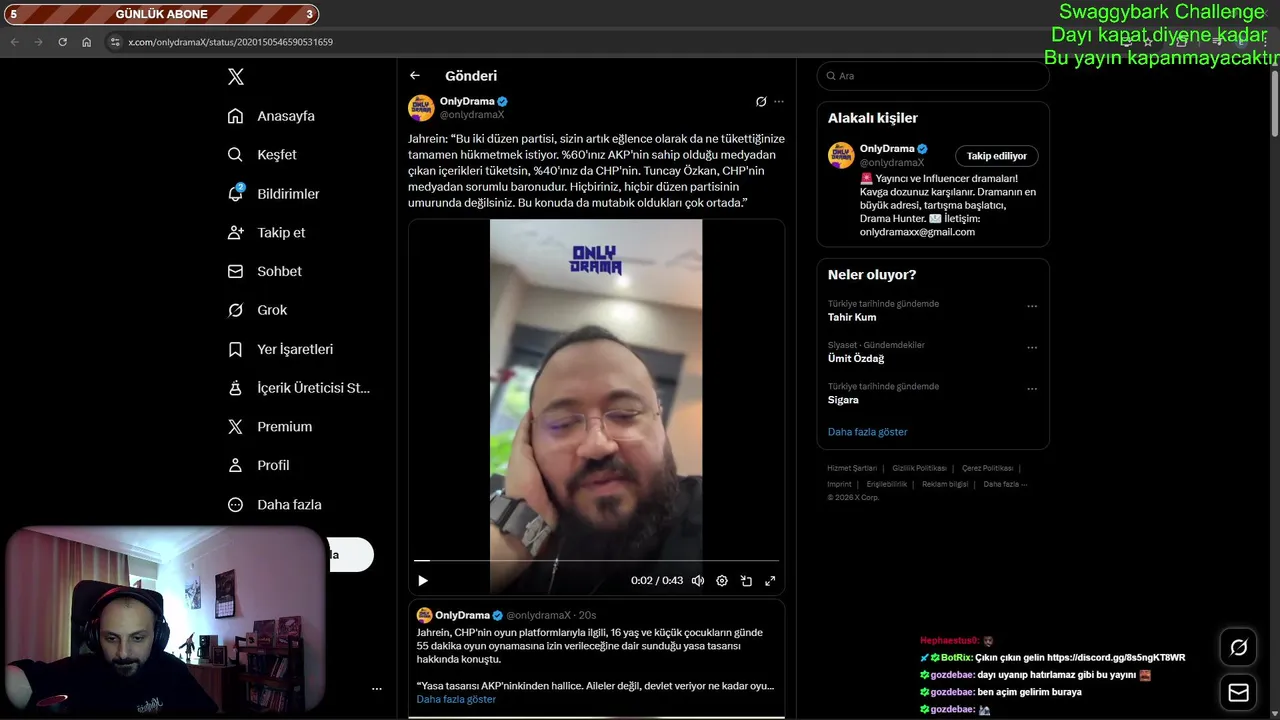The width and height of the screenshot is (1280, 720).
Task: Click browser forward button
Action: pyautogui.click(x=38, y=42)
